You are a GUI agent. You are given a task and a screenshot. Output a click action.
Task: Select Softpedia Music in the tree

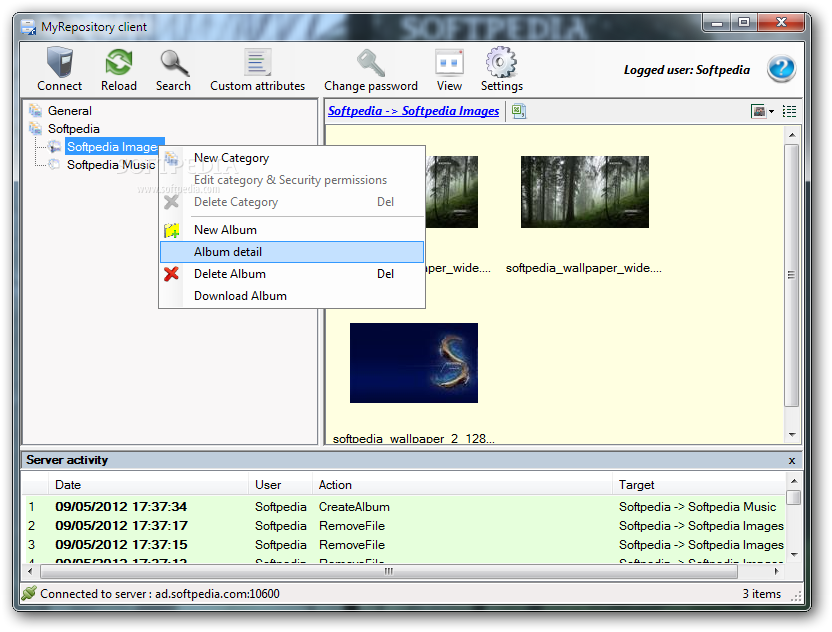pos(111,165)
